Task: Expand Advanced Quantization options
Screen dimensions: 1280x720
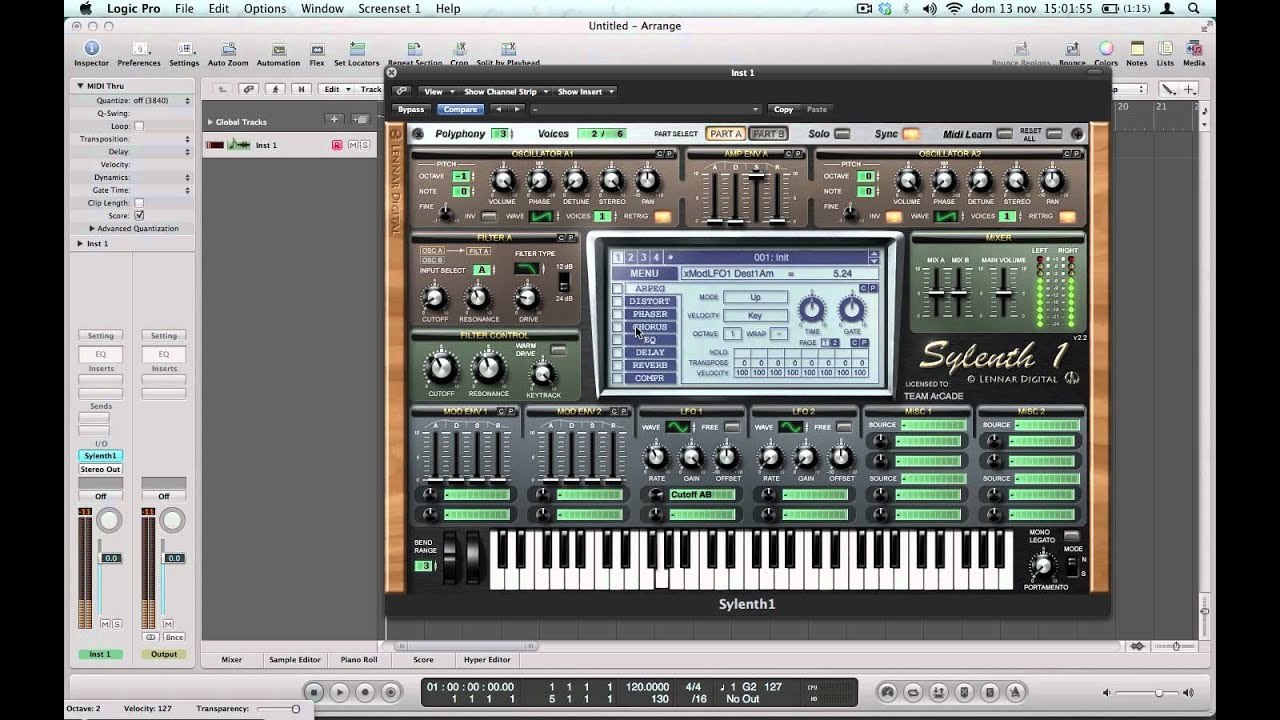Action: point(92,228)
